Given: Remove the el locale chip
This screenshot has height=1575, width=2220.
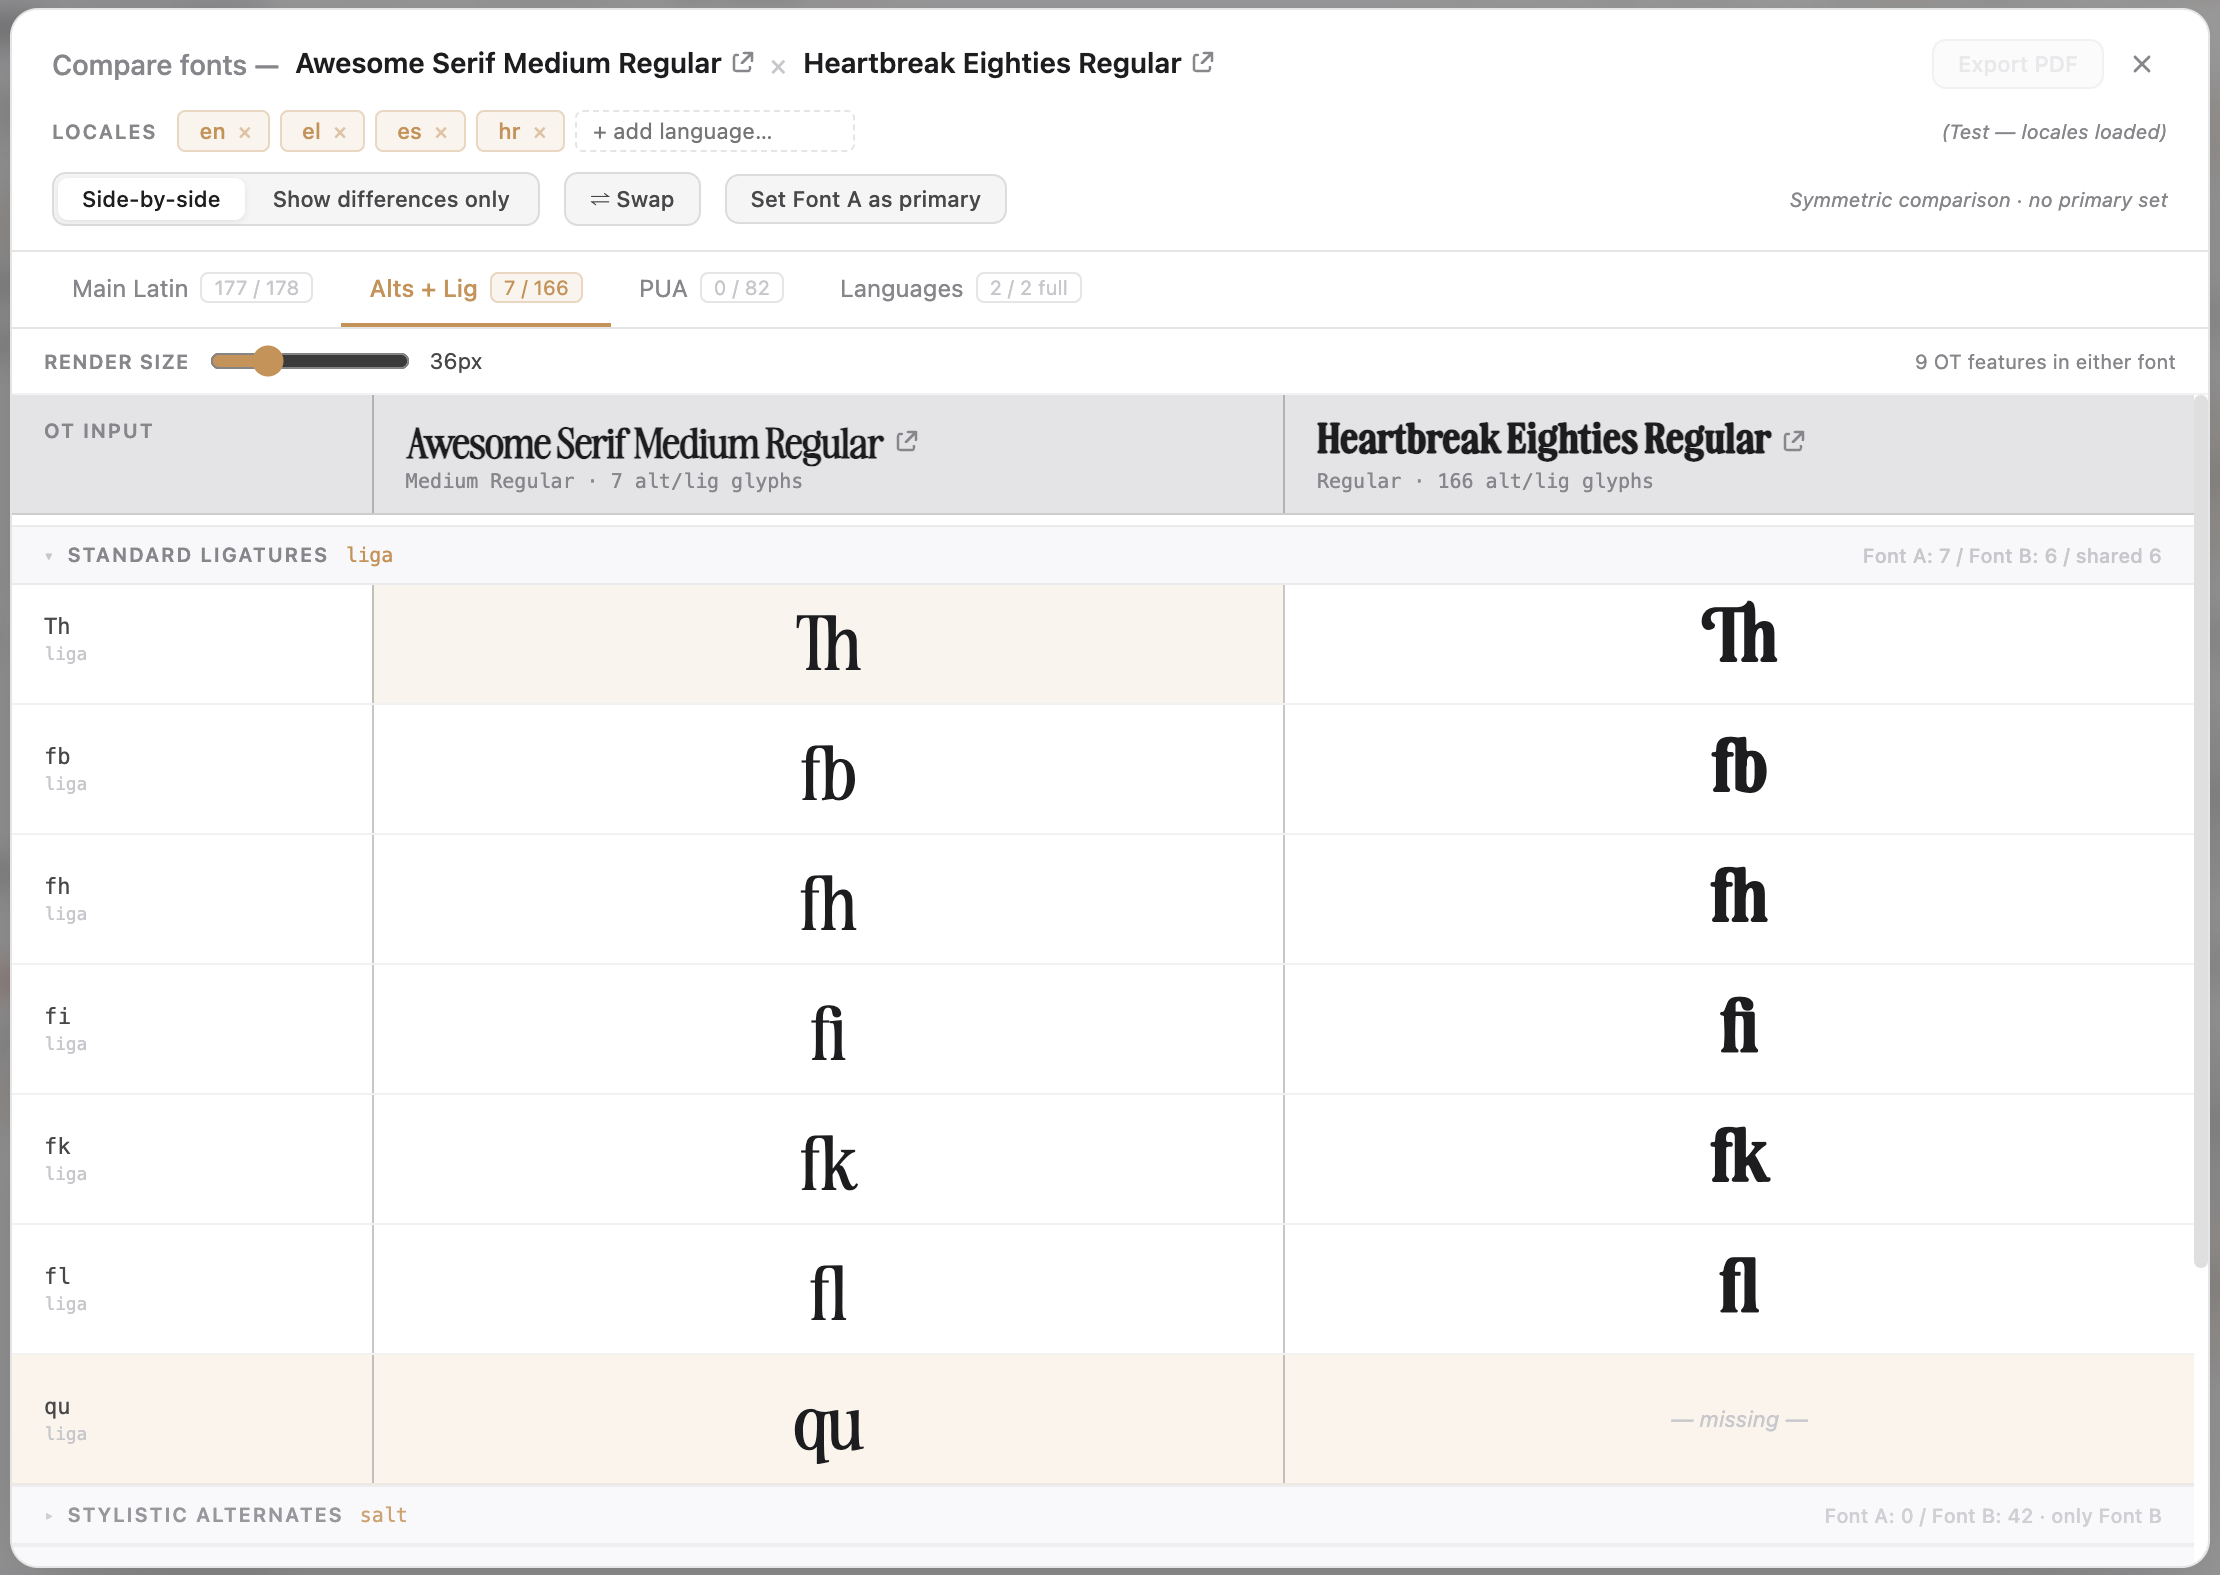Looking at the screenshot, I should coord(340,132).
